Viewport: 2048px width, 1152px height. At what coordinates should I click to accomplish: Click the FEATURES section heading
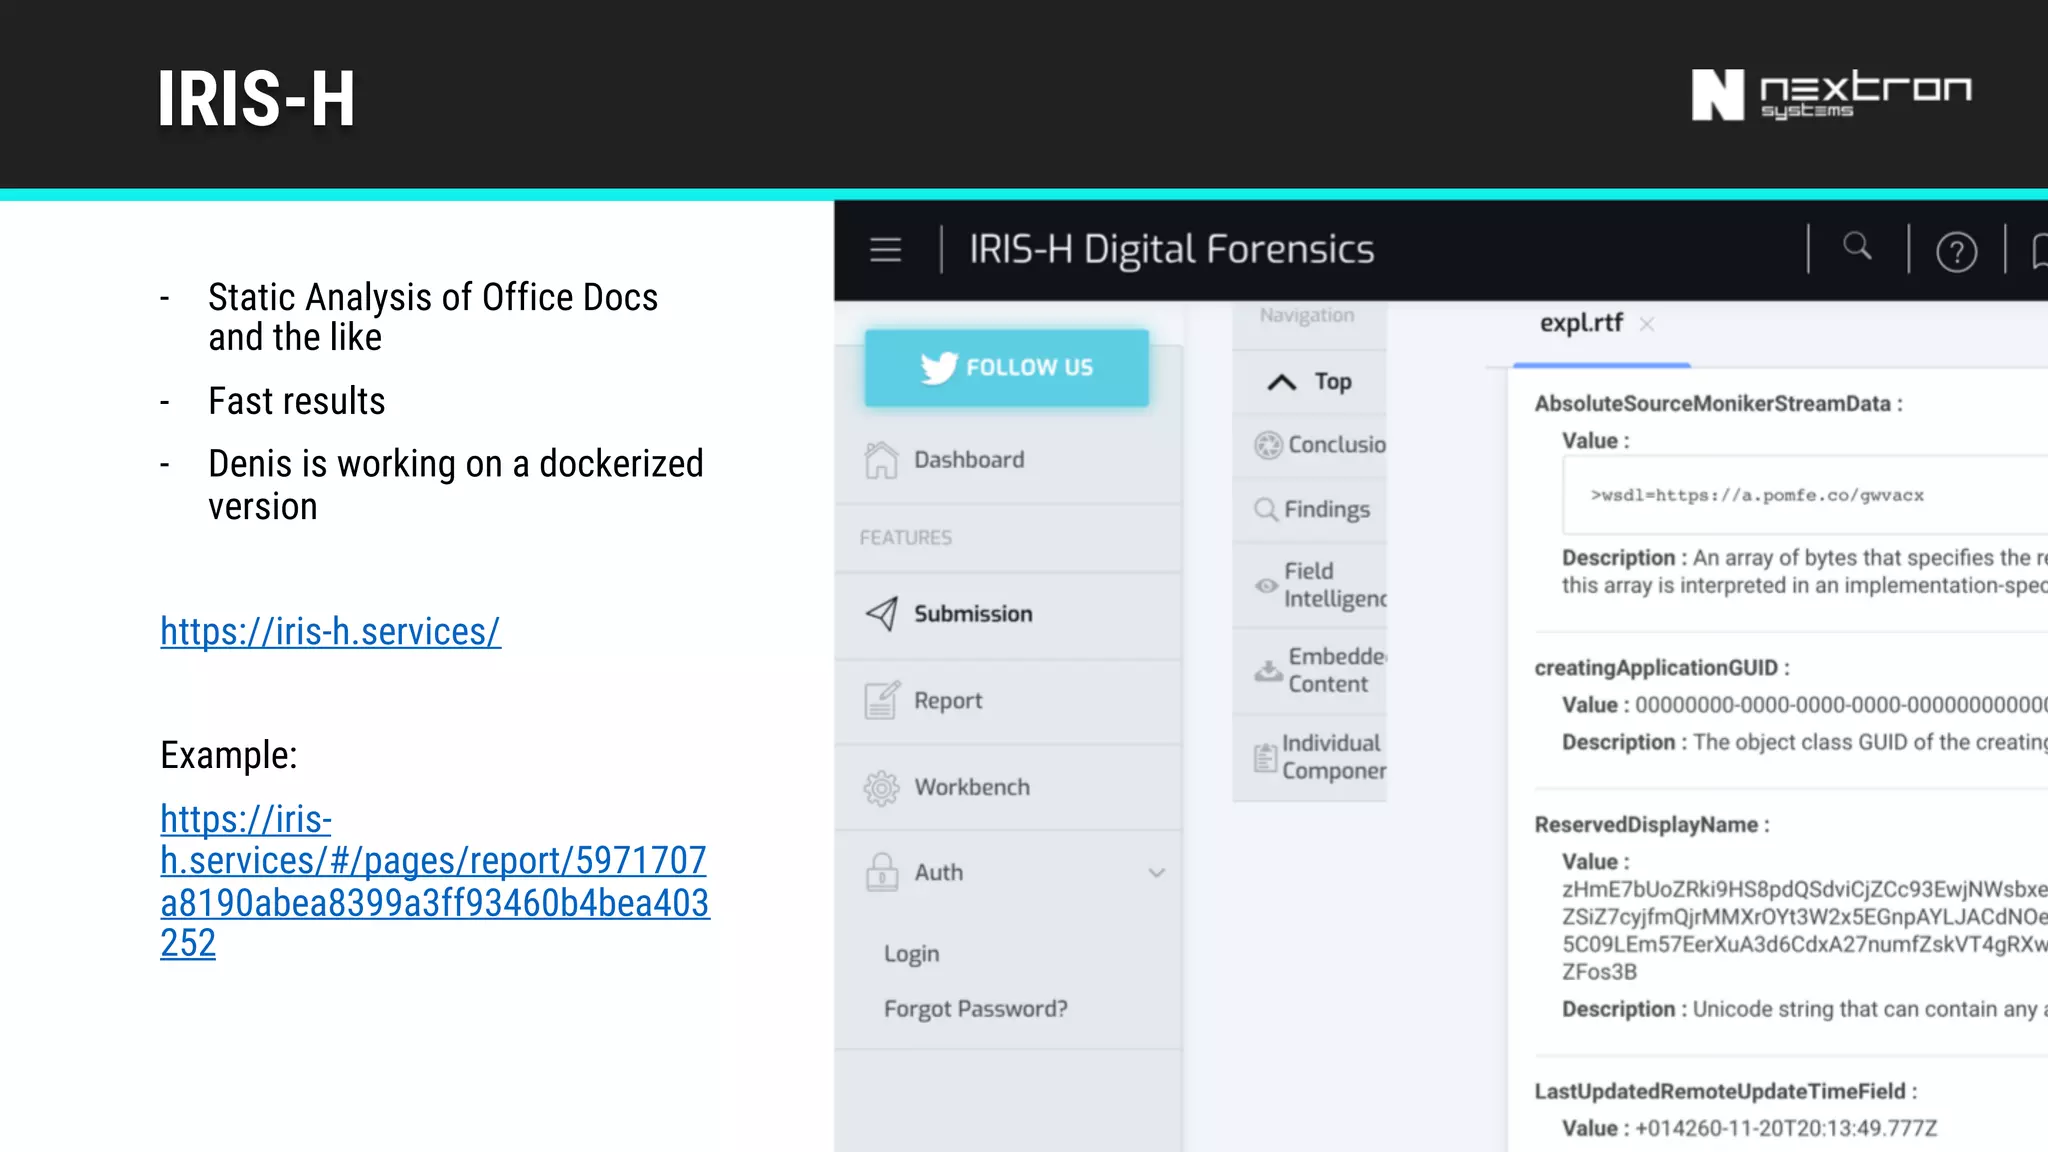(906, 538)
